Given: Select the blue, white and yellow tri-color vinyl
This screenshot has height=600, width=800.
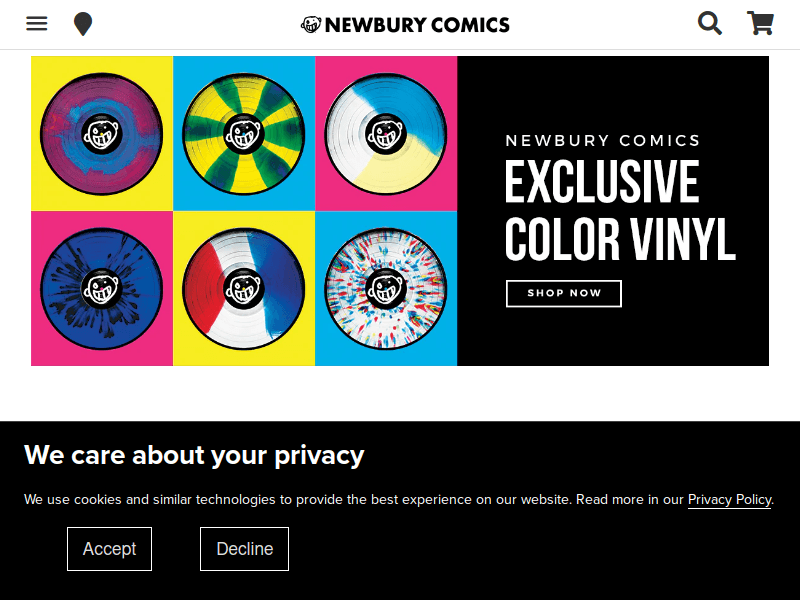Looking at the screenshot, I should (386, 133).
